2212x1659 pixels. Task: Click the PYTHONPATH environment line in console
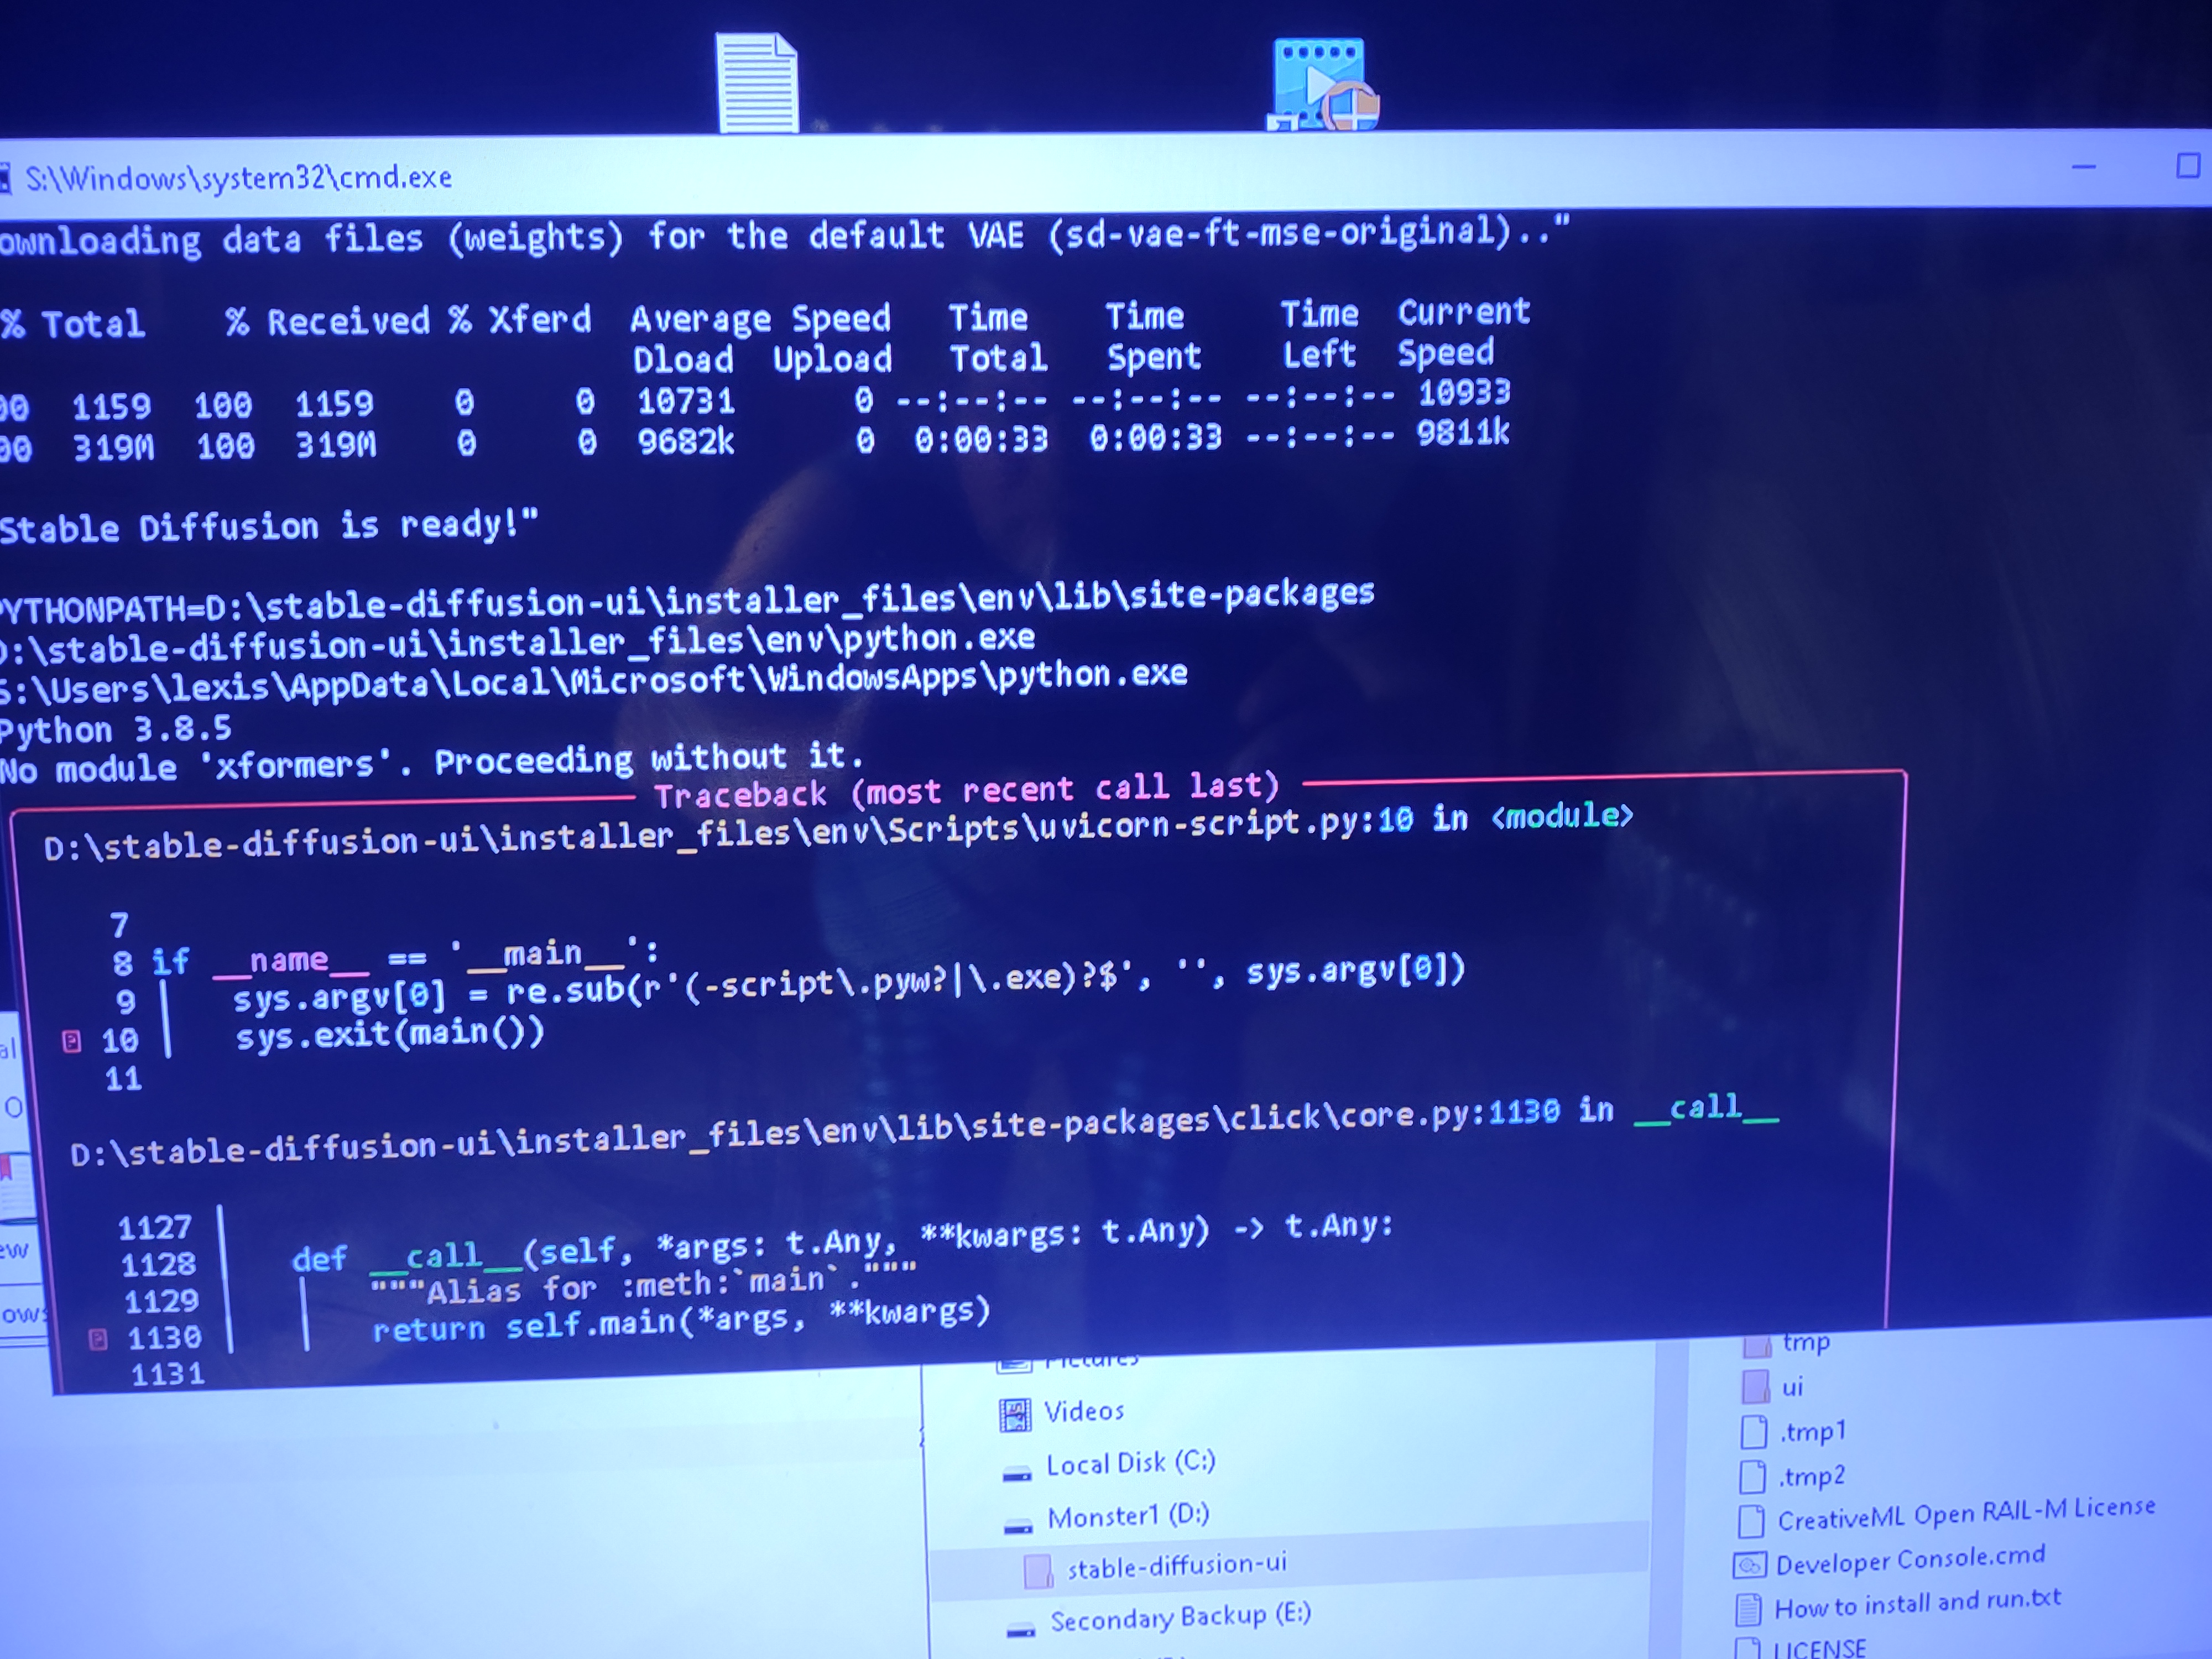click(x=687, y=600)
